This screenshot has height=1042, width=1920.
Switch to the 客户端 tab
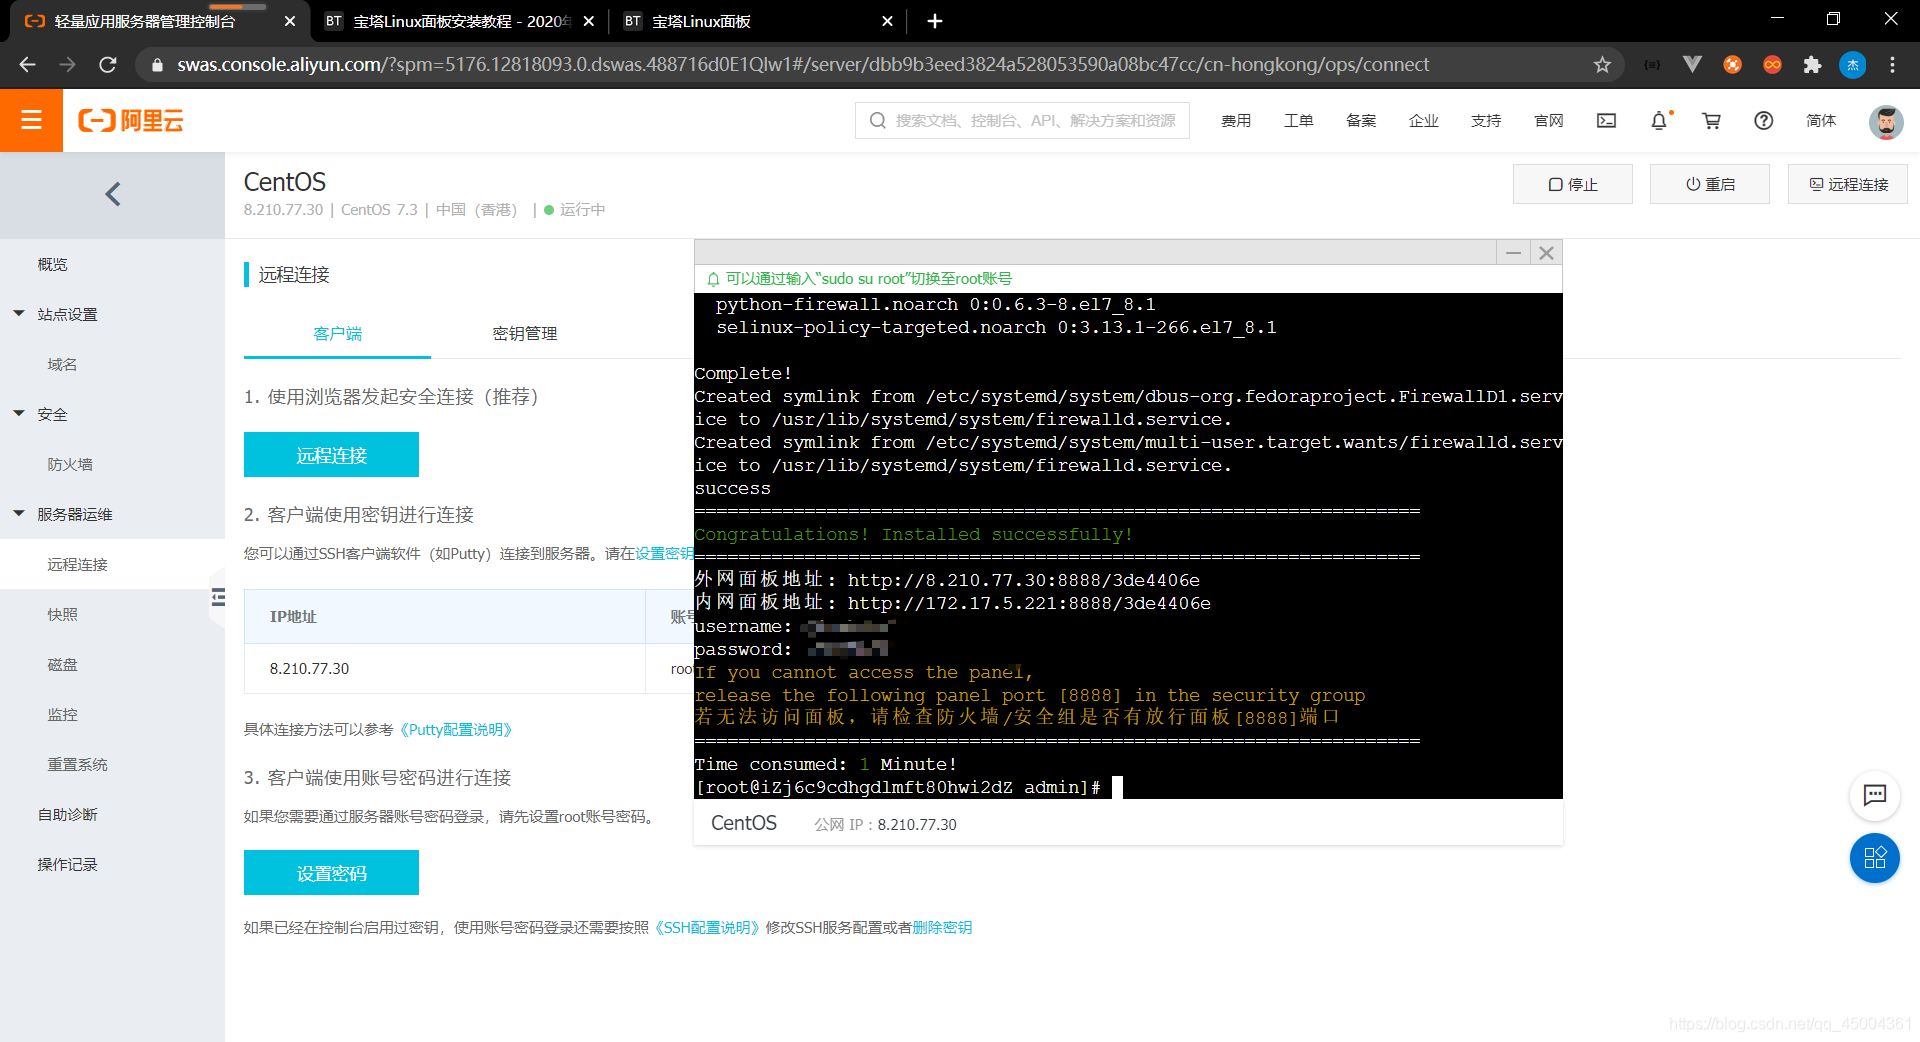coord(337,333)
